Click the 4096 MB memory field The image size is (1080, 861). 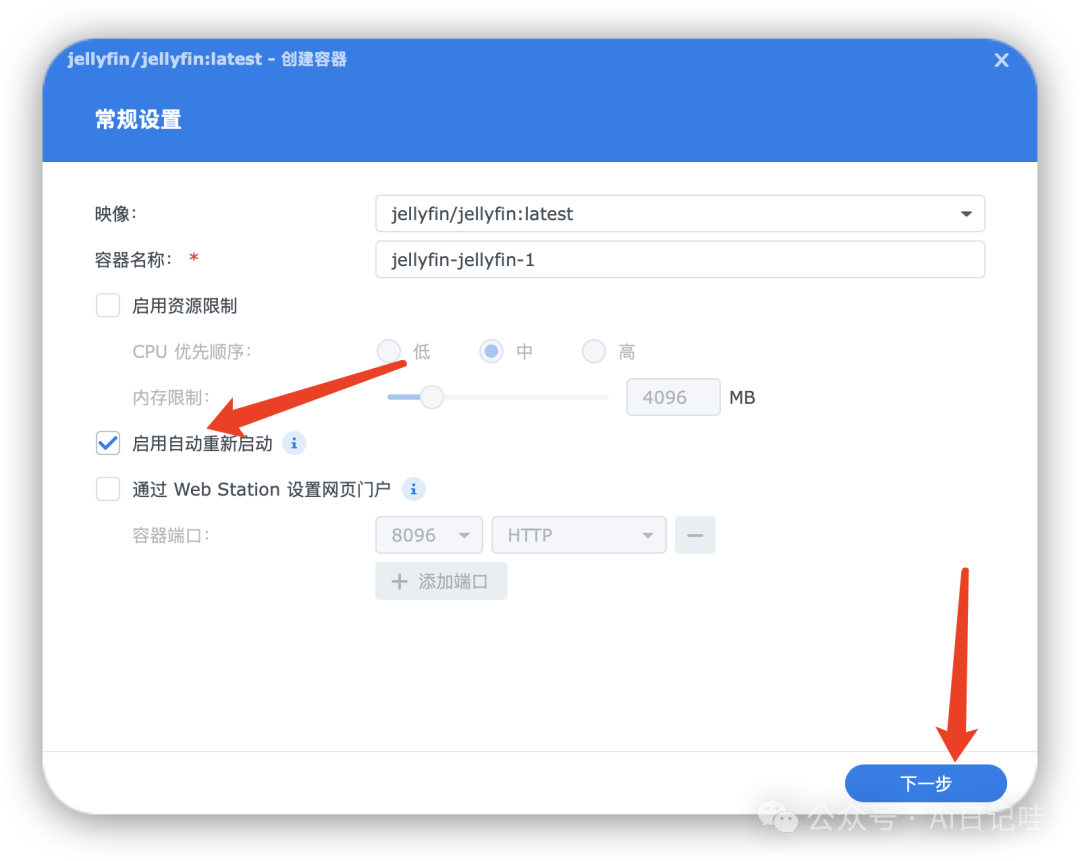coord(673,397)
